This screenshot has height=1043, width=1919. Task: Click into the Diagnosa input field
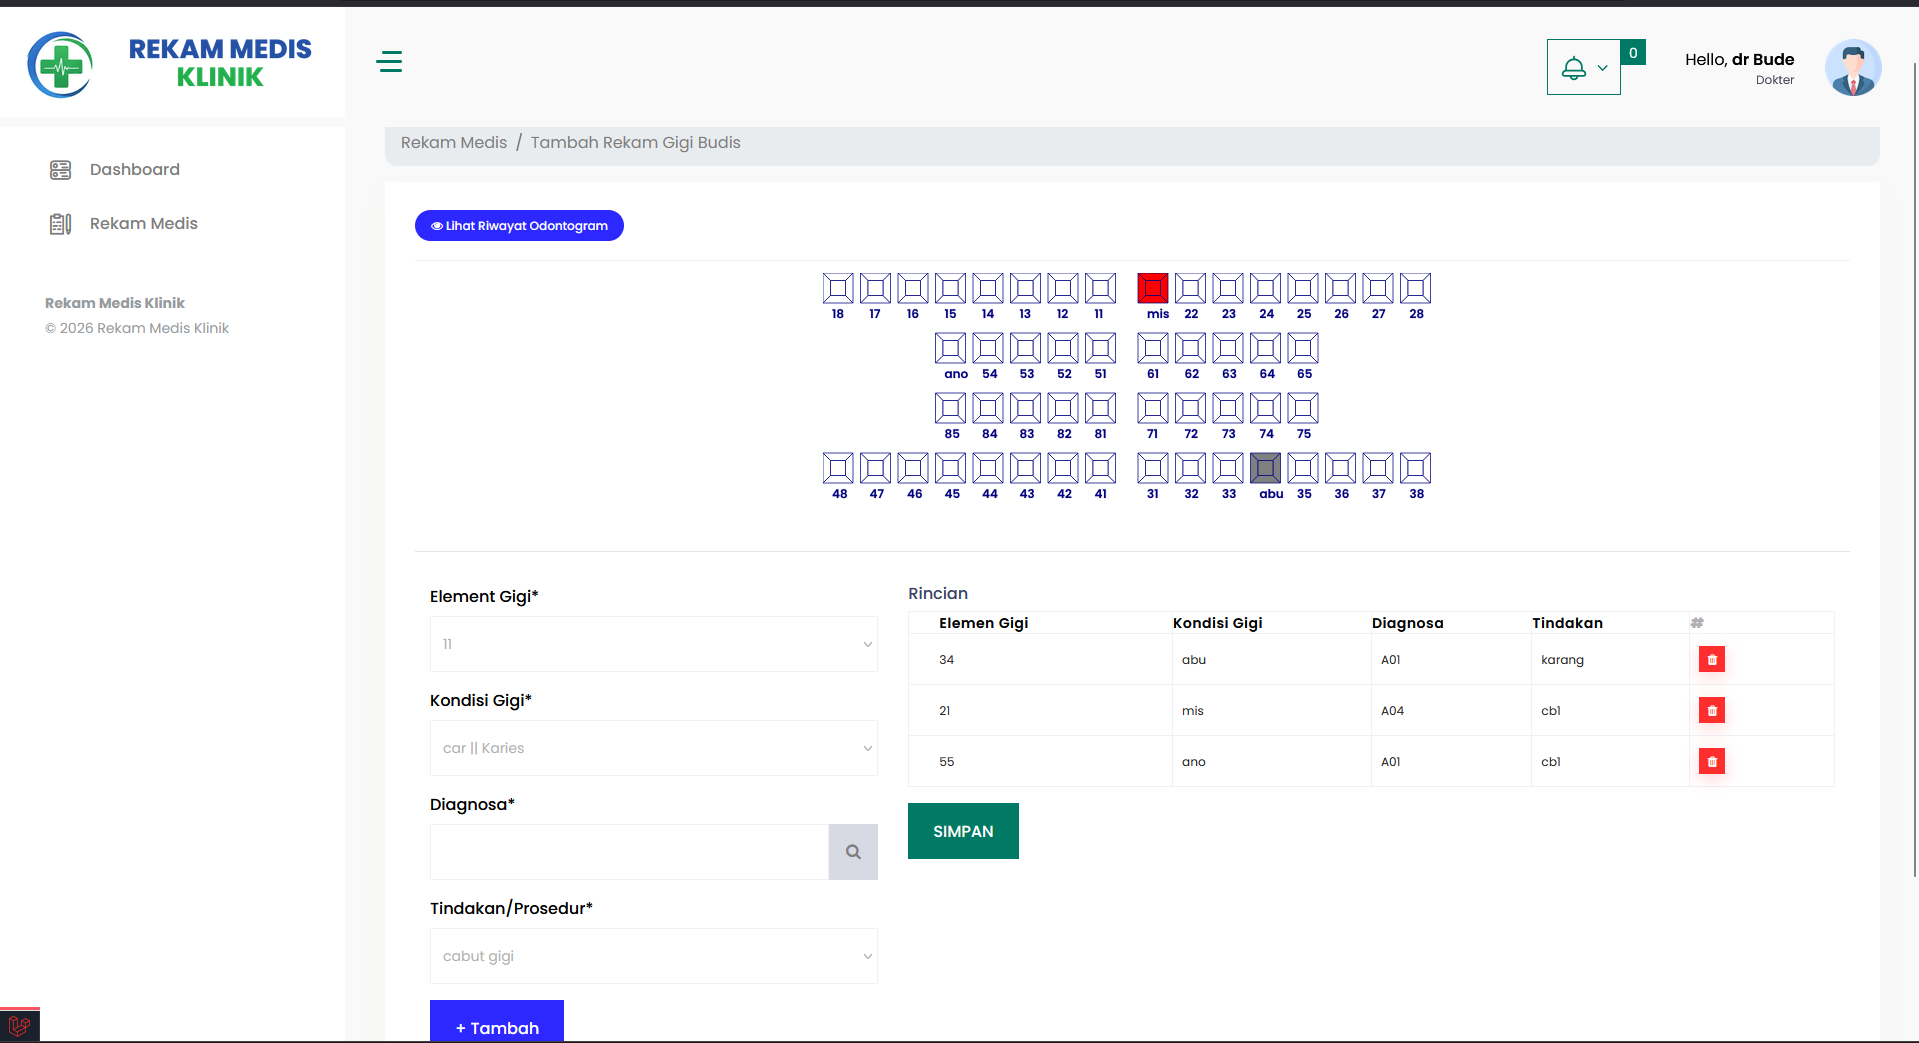coord(629,852)
